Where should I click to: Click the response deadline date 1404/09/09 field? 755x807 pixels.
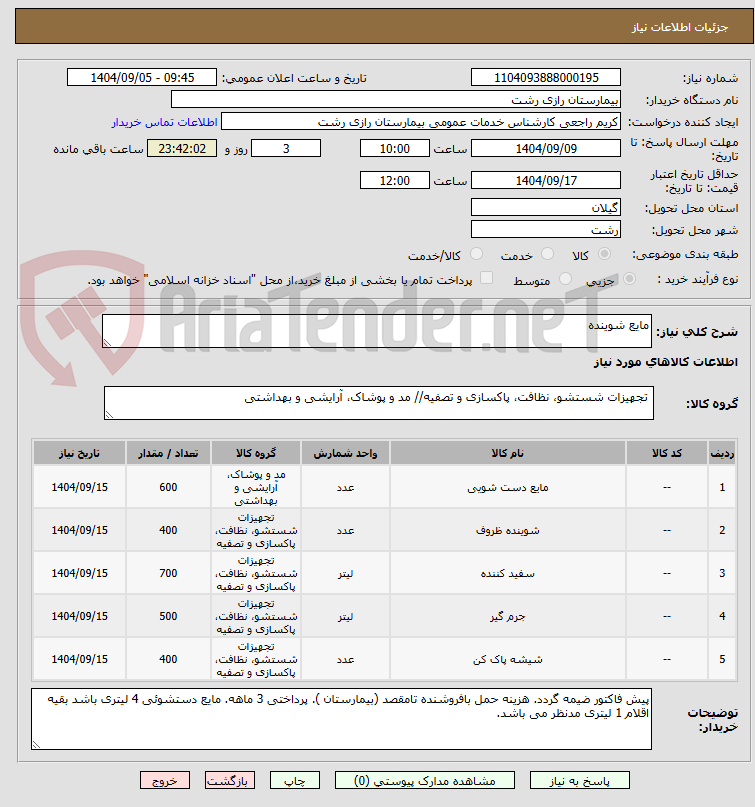[546, 149]
